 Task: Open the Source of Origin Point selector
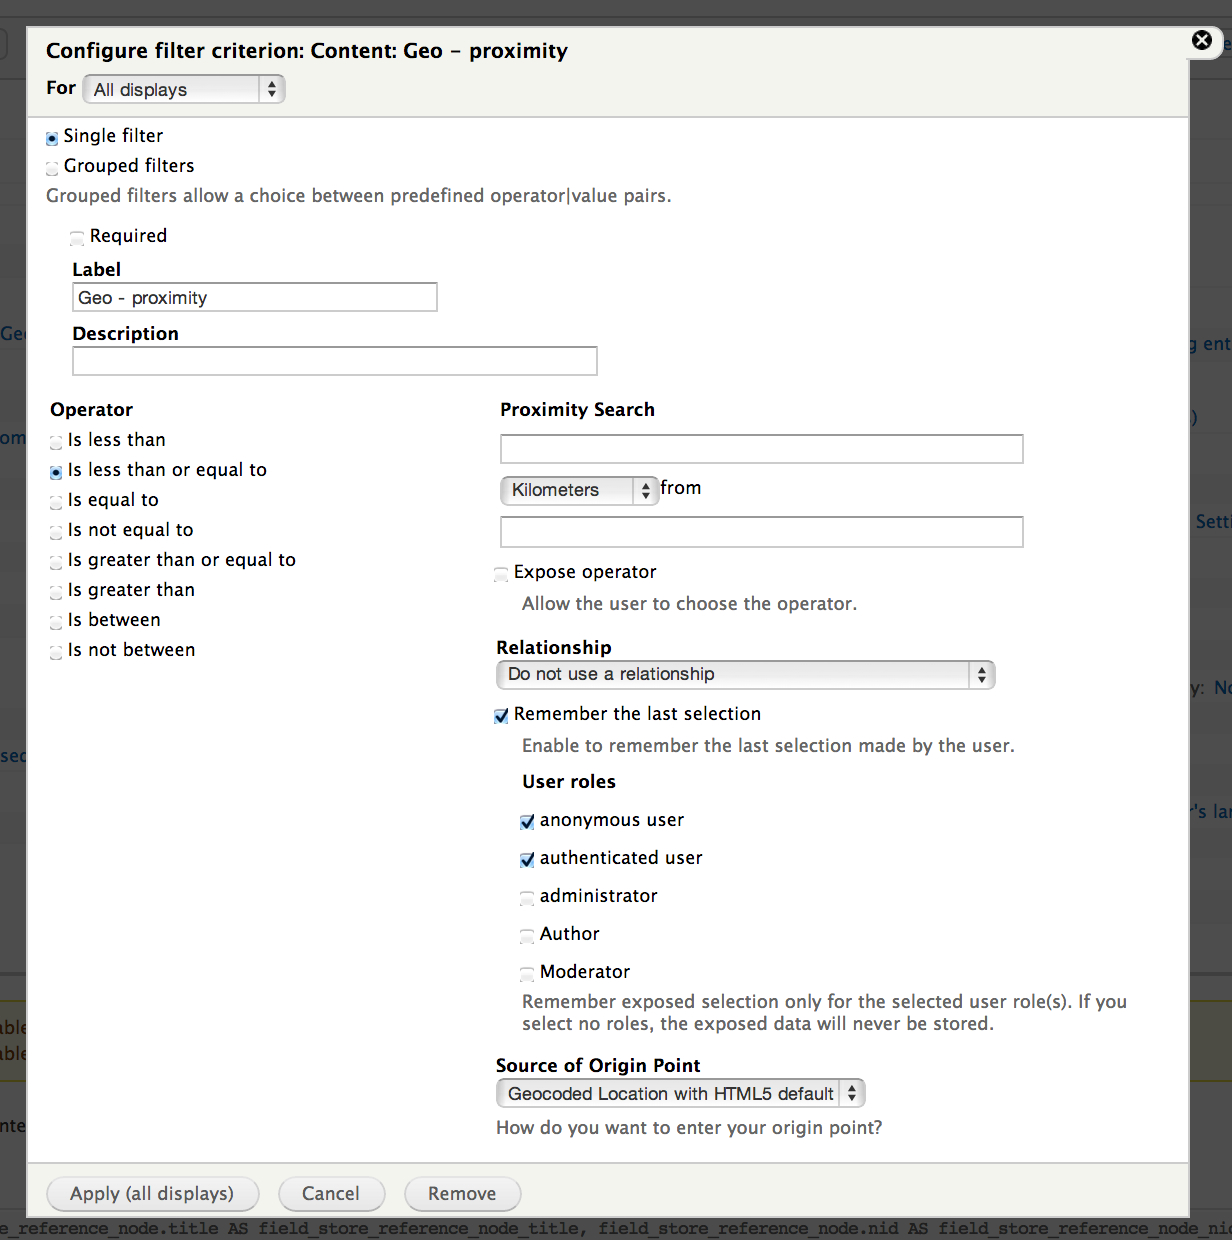(x=680, y=1093)
